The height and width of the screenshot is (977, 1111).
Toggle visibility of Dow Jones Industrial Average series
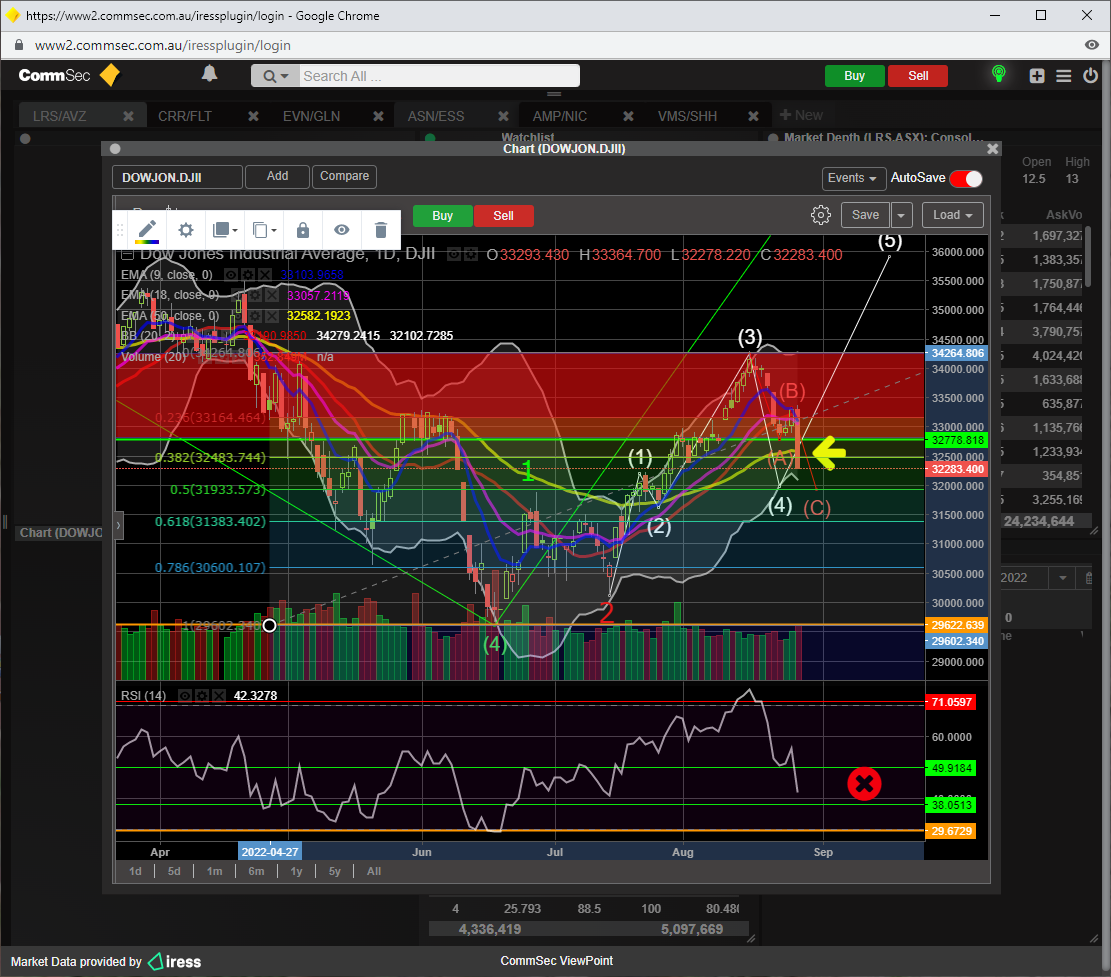453,254
